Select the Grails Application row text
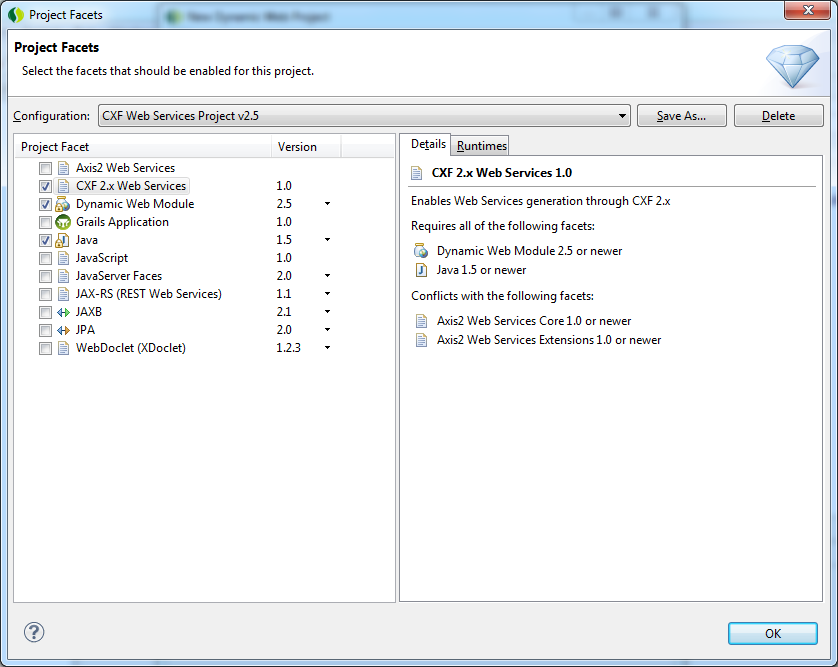Image resolution: width=838 pixels, height=667 pixels. [x=122, y=222]
